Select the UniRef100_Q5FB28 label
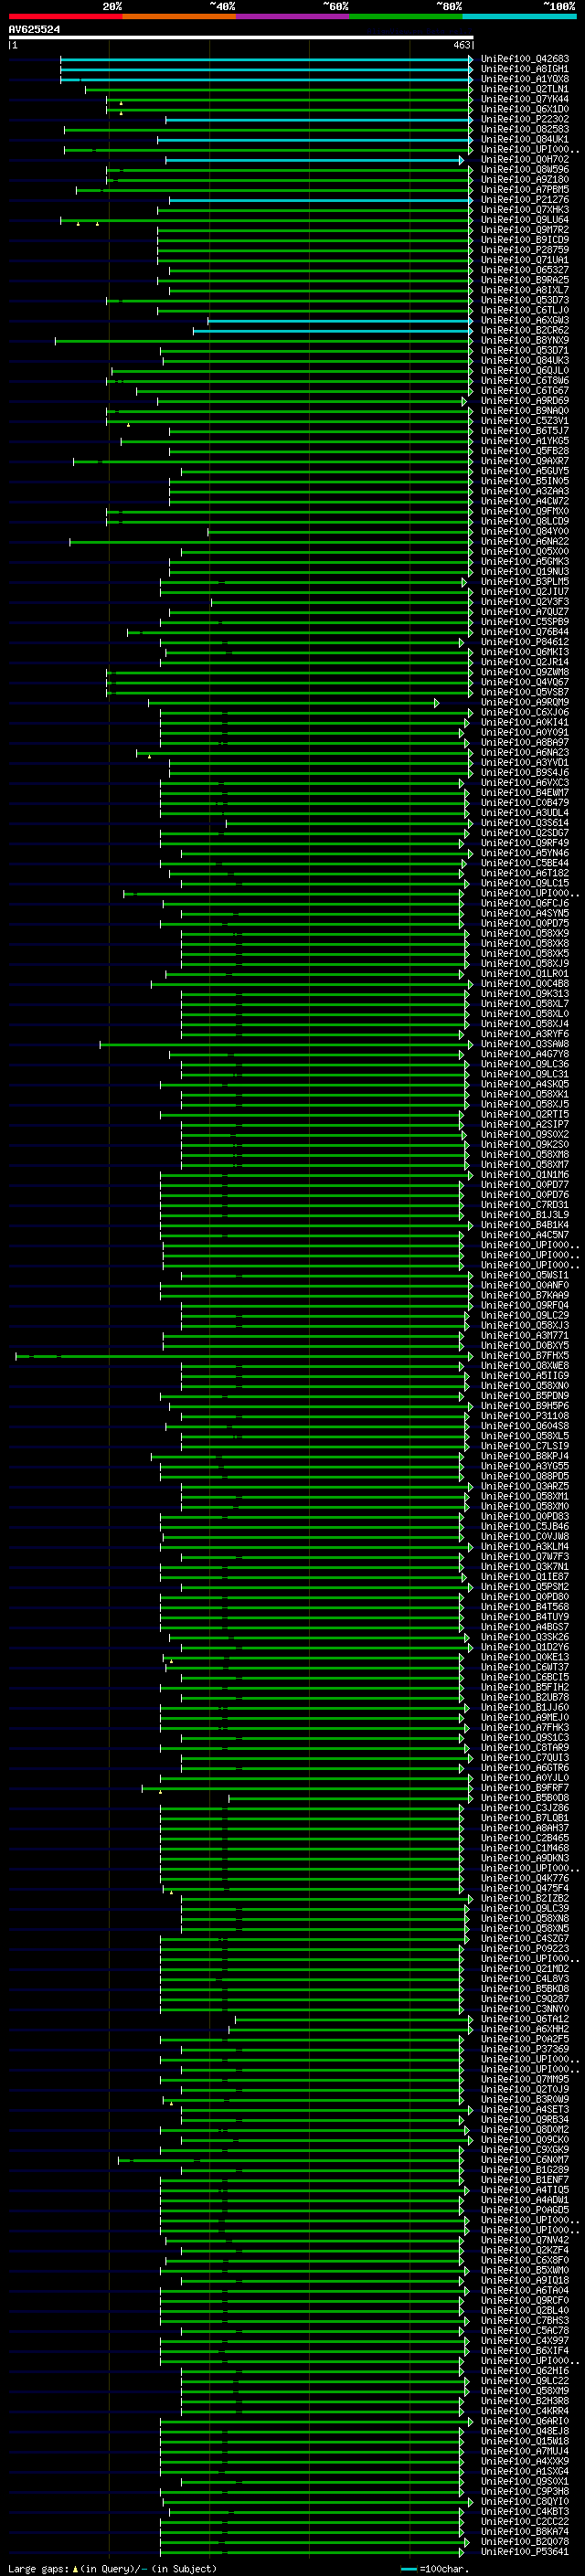The height and width of the screenshot is (2576, 585). [525, 451]
